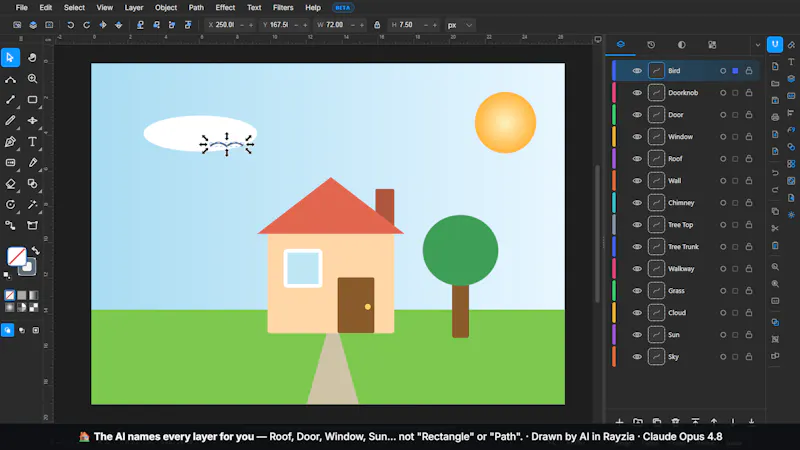Image resolution: width=800 pixels, height=450 pixels.
Task: Open the Object menu
Action: coord(166,8)
